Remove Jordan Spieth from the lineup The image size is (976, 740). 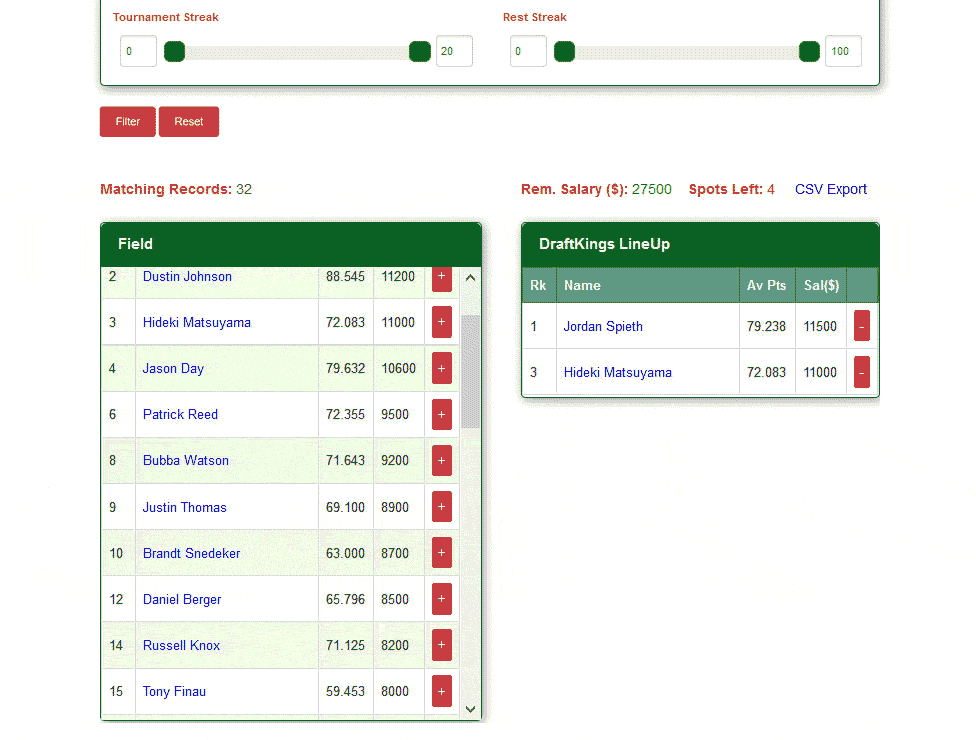click(x=861, y=326)
